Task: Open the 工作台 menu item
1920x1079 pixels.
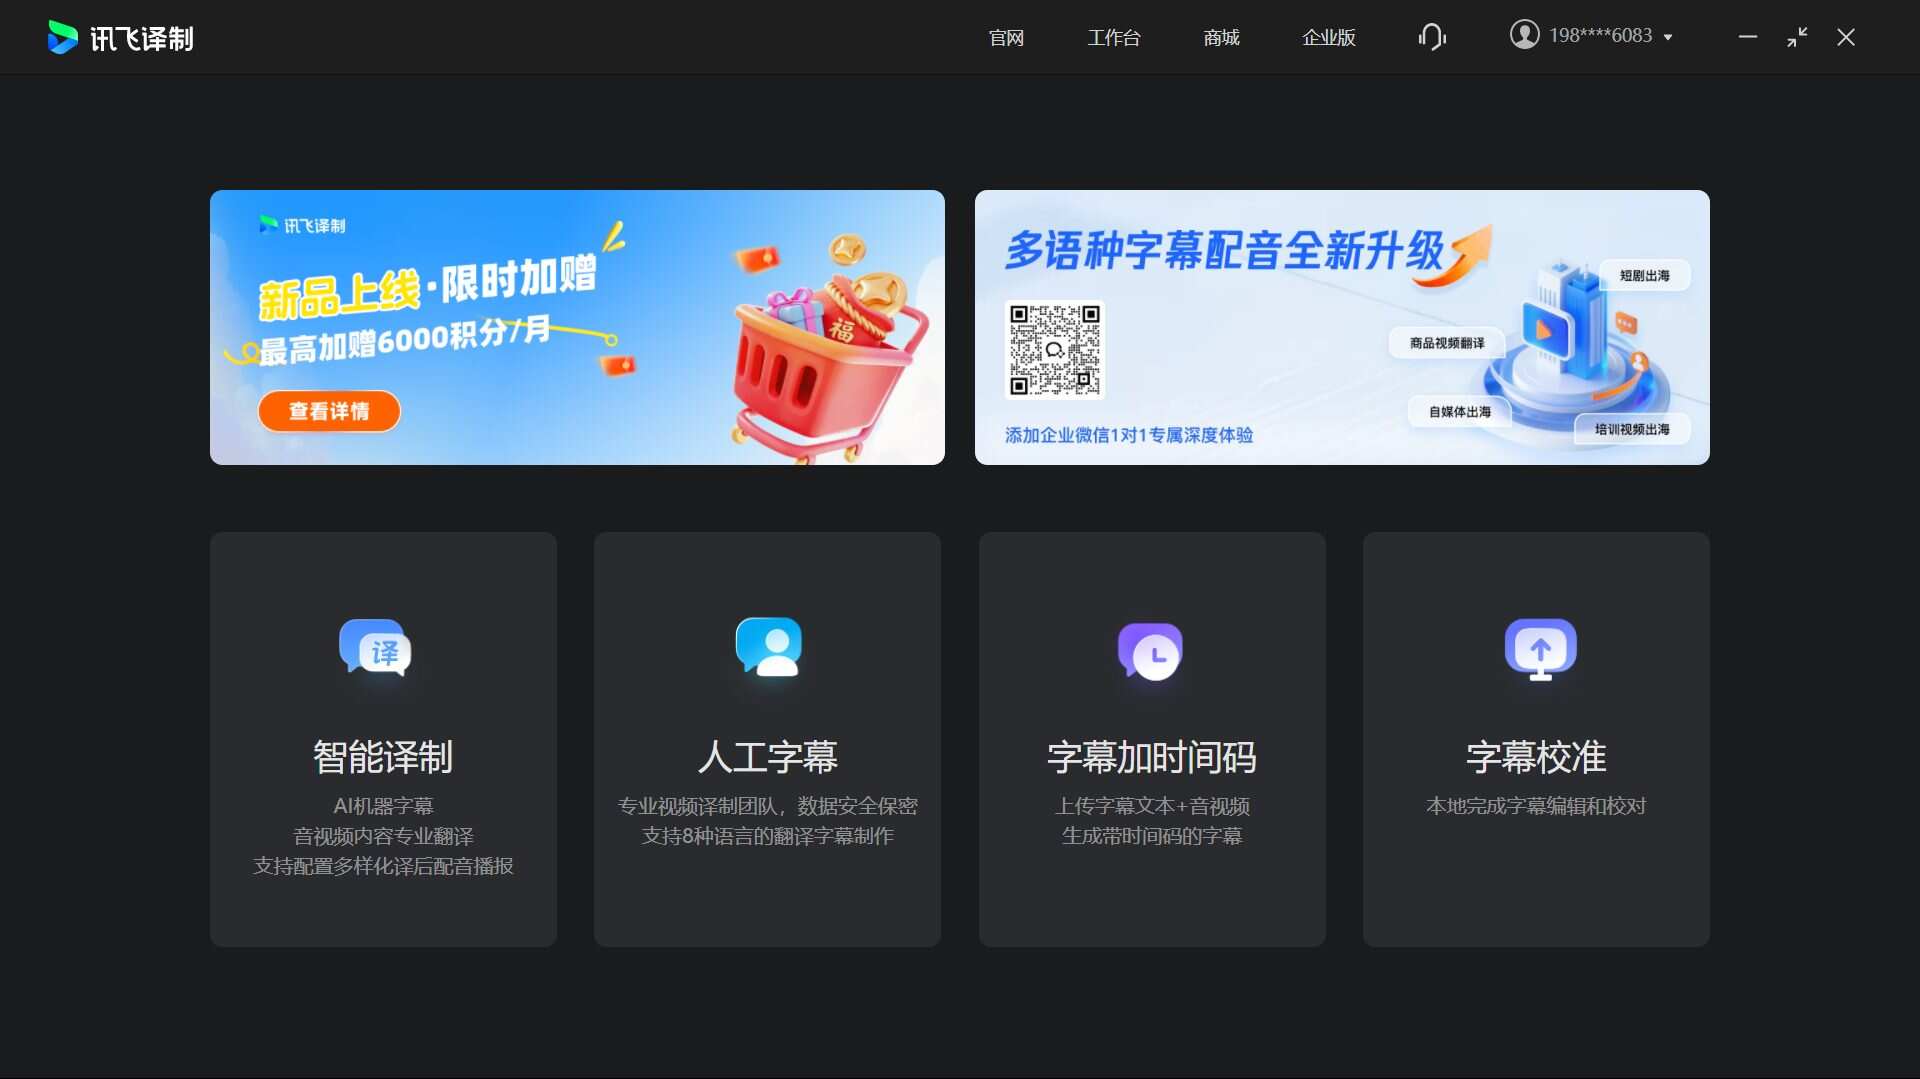Action: [x=1114, y=37]
